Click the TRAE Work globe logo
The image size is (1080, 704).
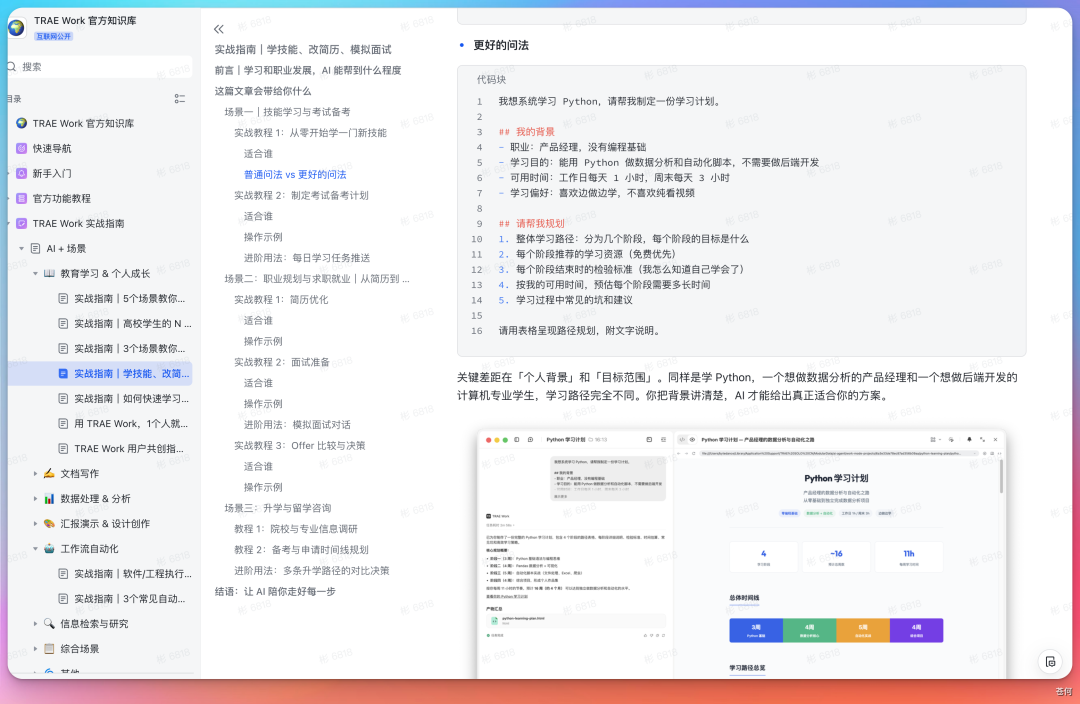[x=17, y=28]
